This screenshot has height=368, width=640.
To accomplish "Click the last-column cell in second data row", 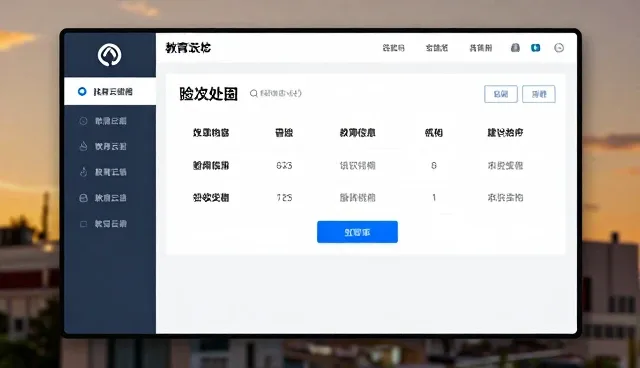I will tap(505, 198).
